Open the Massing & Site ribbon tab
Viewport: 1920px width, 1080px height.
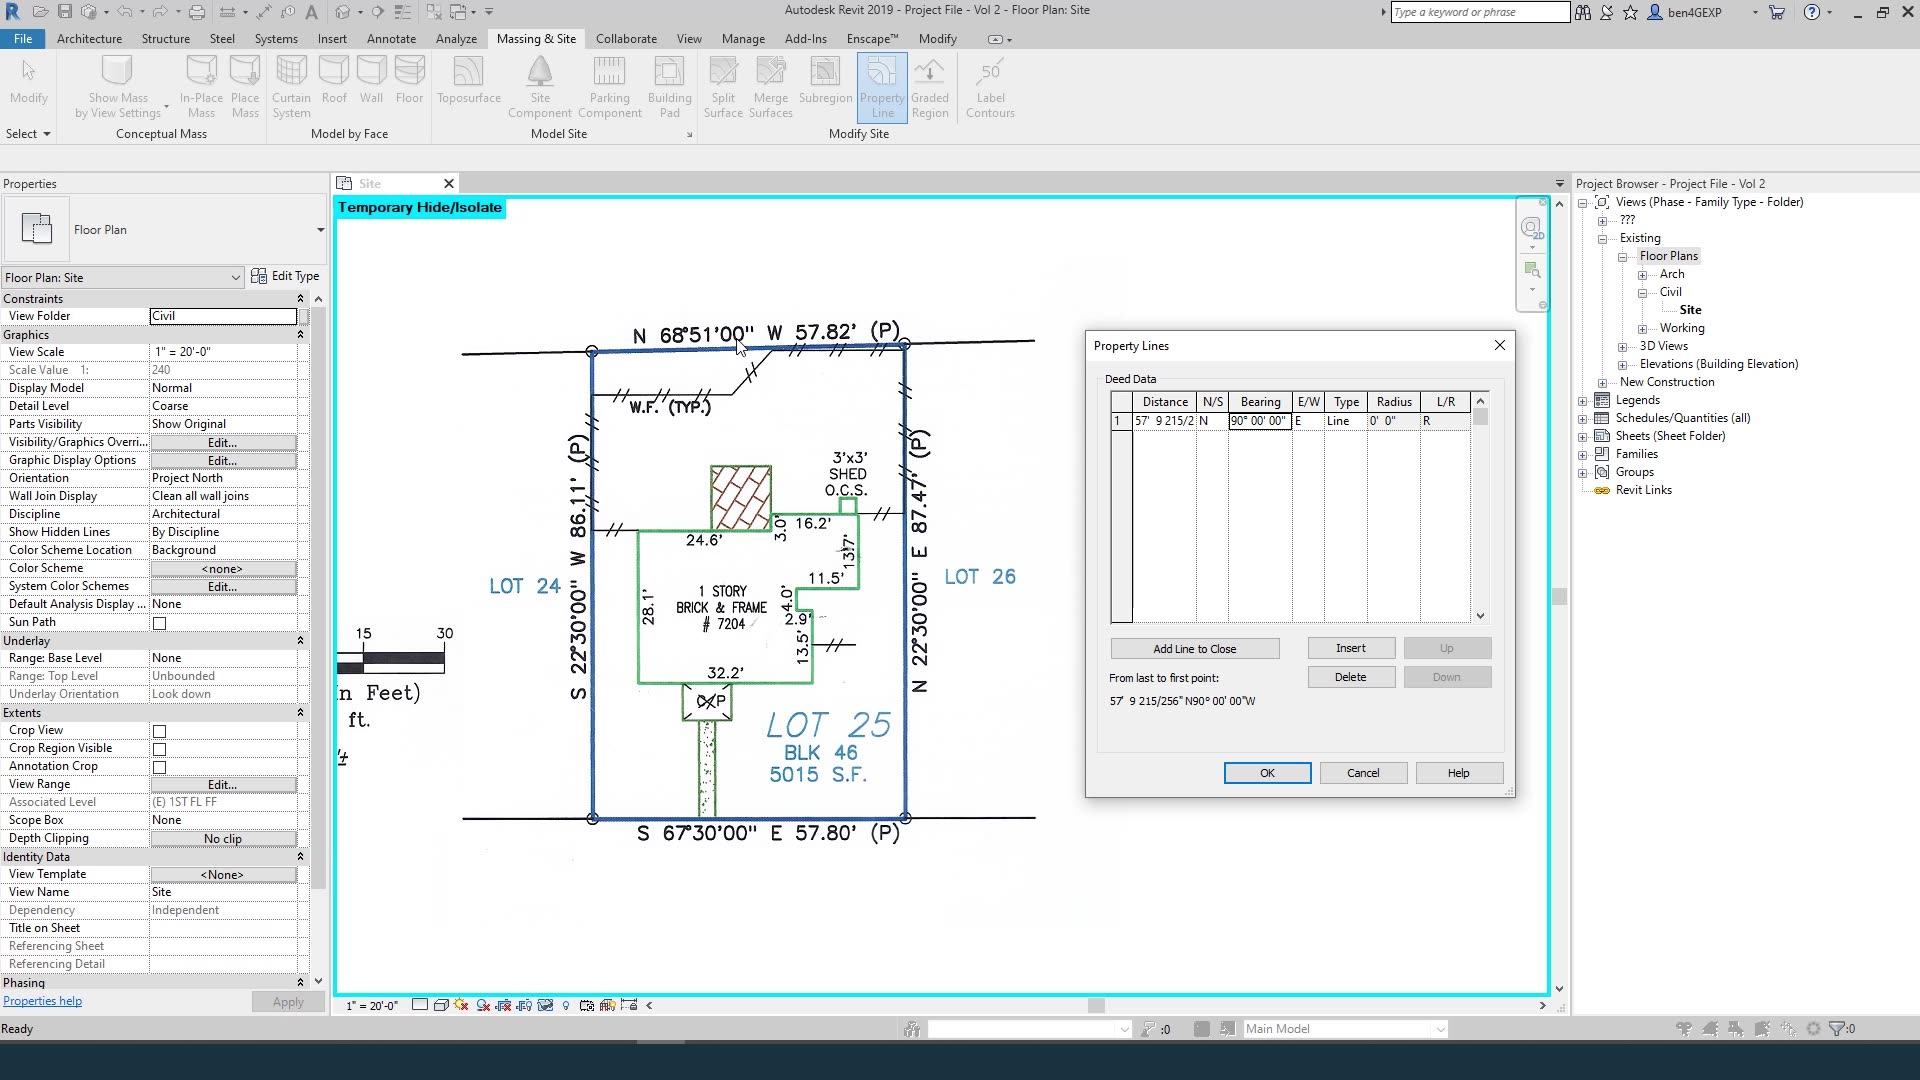[x=537, y=38]
